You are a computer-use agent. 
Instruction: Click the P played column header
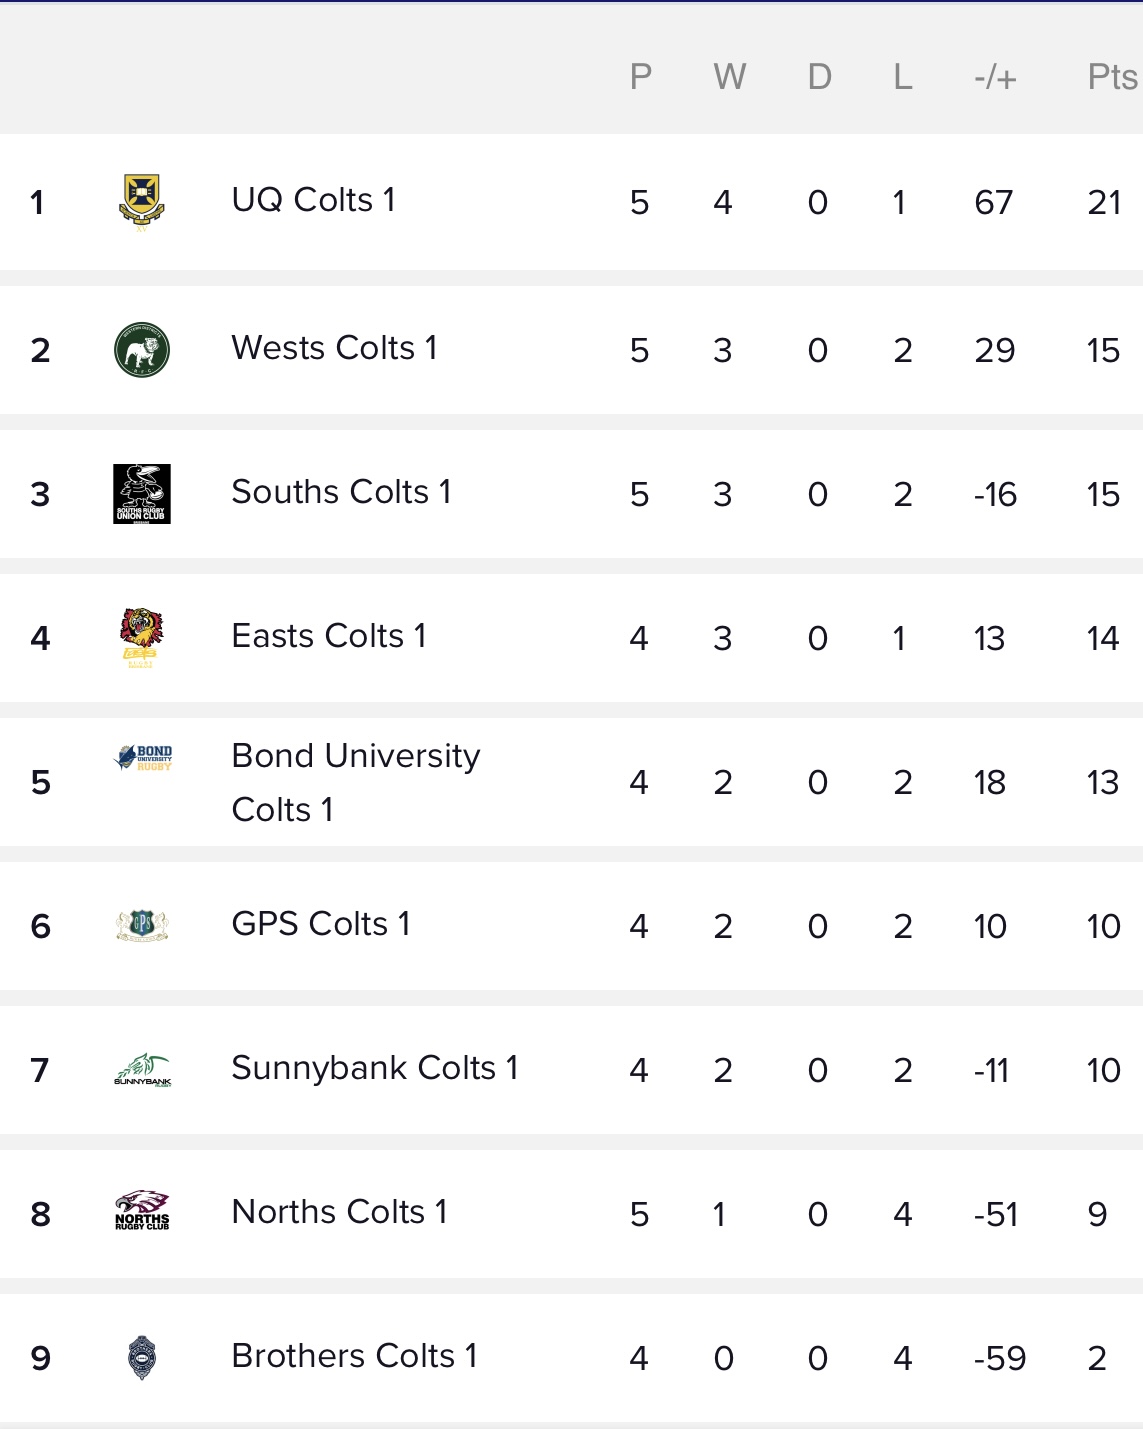coord(640,77)
